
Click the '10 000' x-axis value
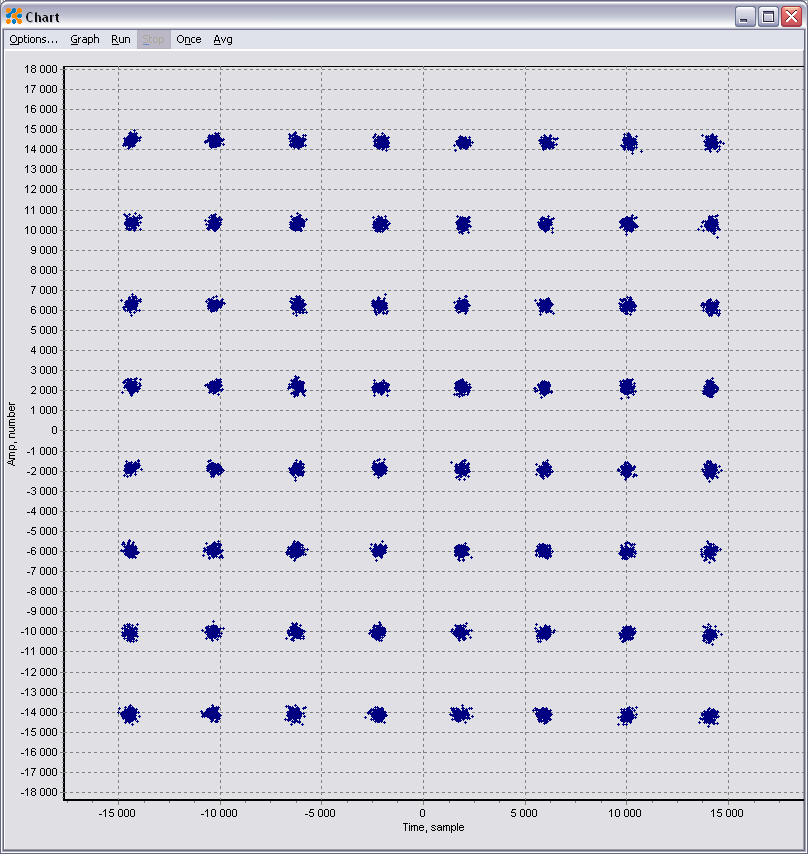[625, 813]
